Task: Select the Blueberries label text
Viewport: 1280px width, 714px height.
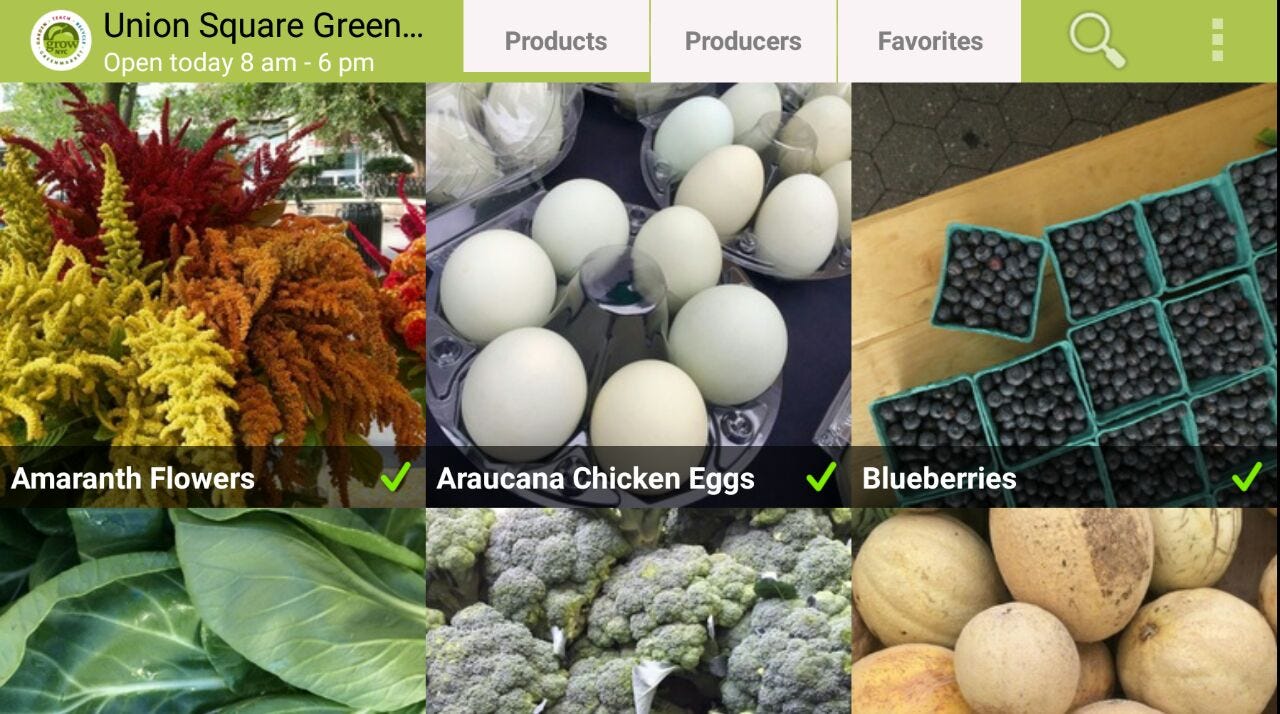Action: click(x=939, y=478)
